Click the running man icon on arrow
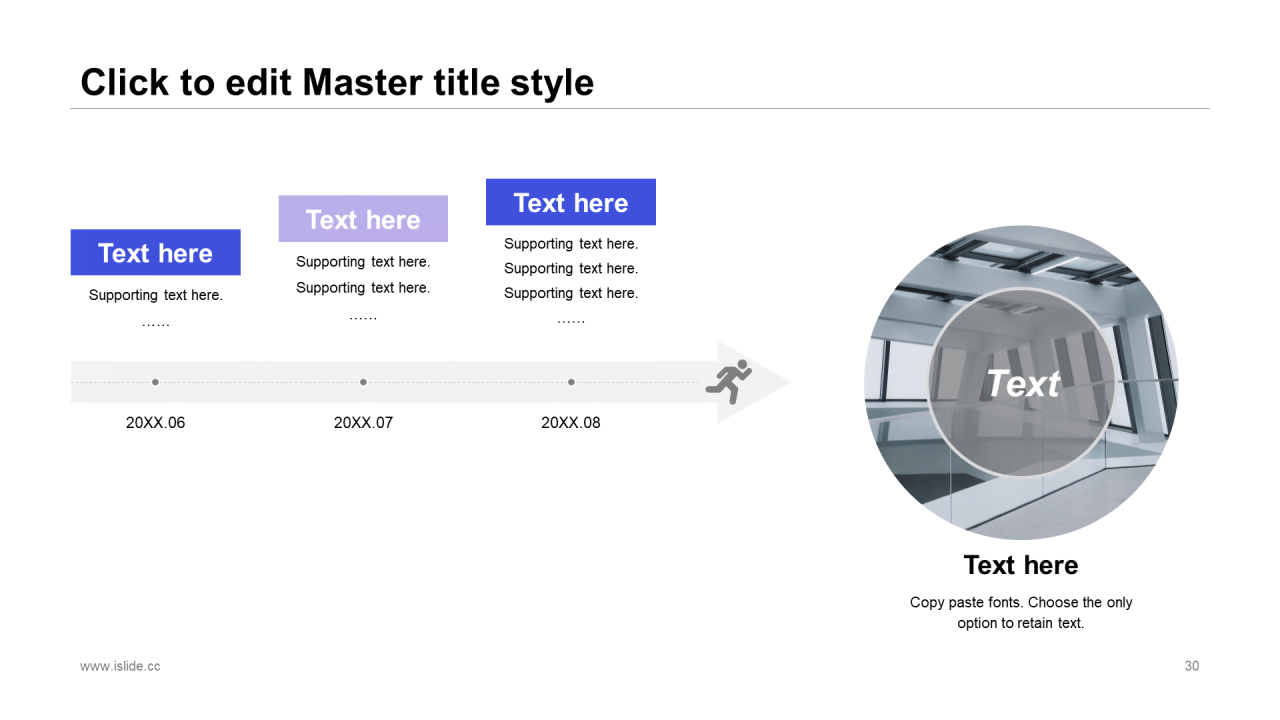The height and width of the screenshot is (720, 1280). coord(729,381)
